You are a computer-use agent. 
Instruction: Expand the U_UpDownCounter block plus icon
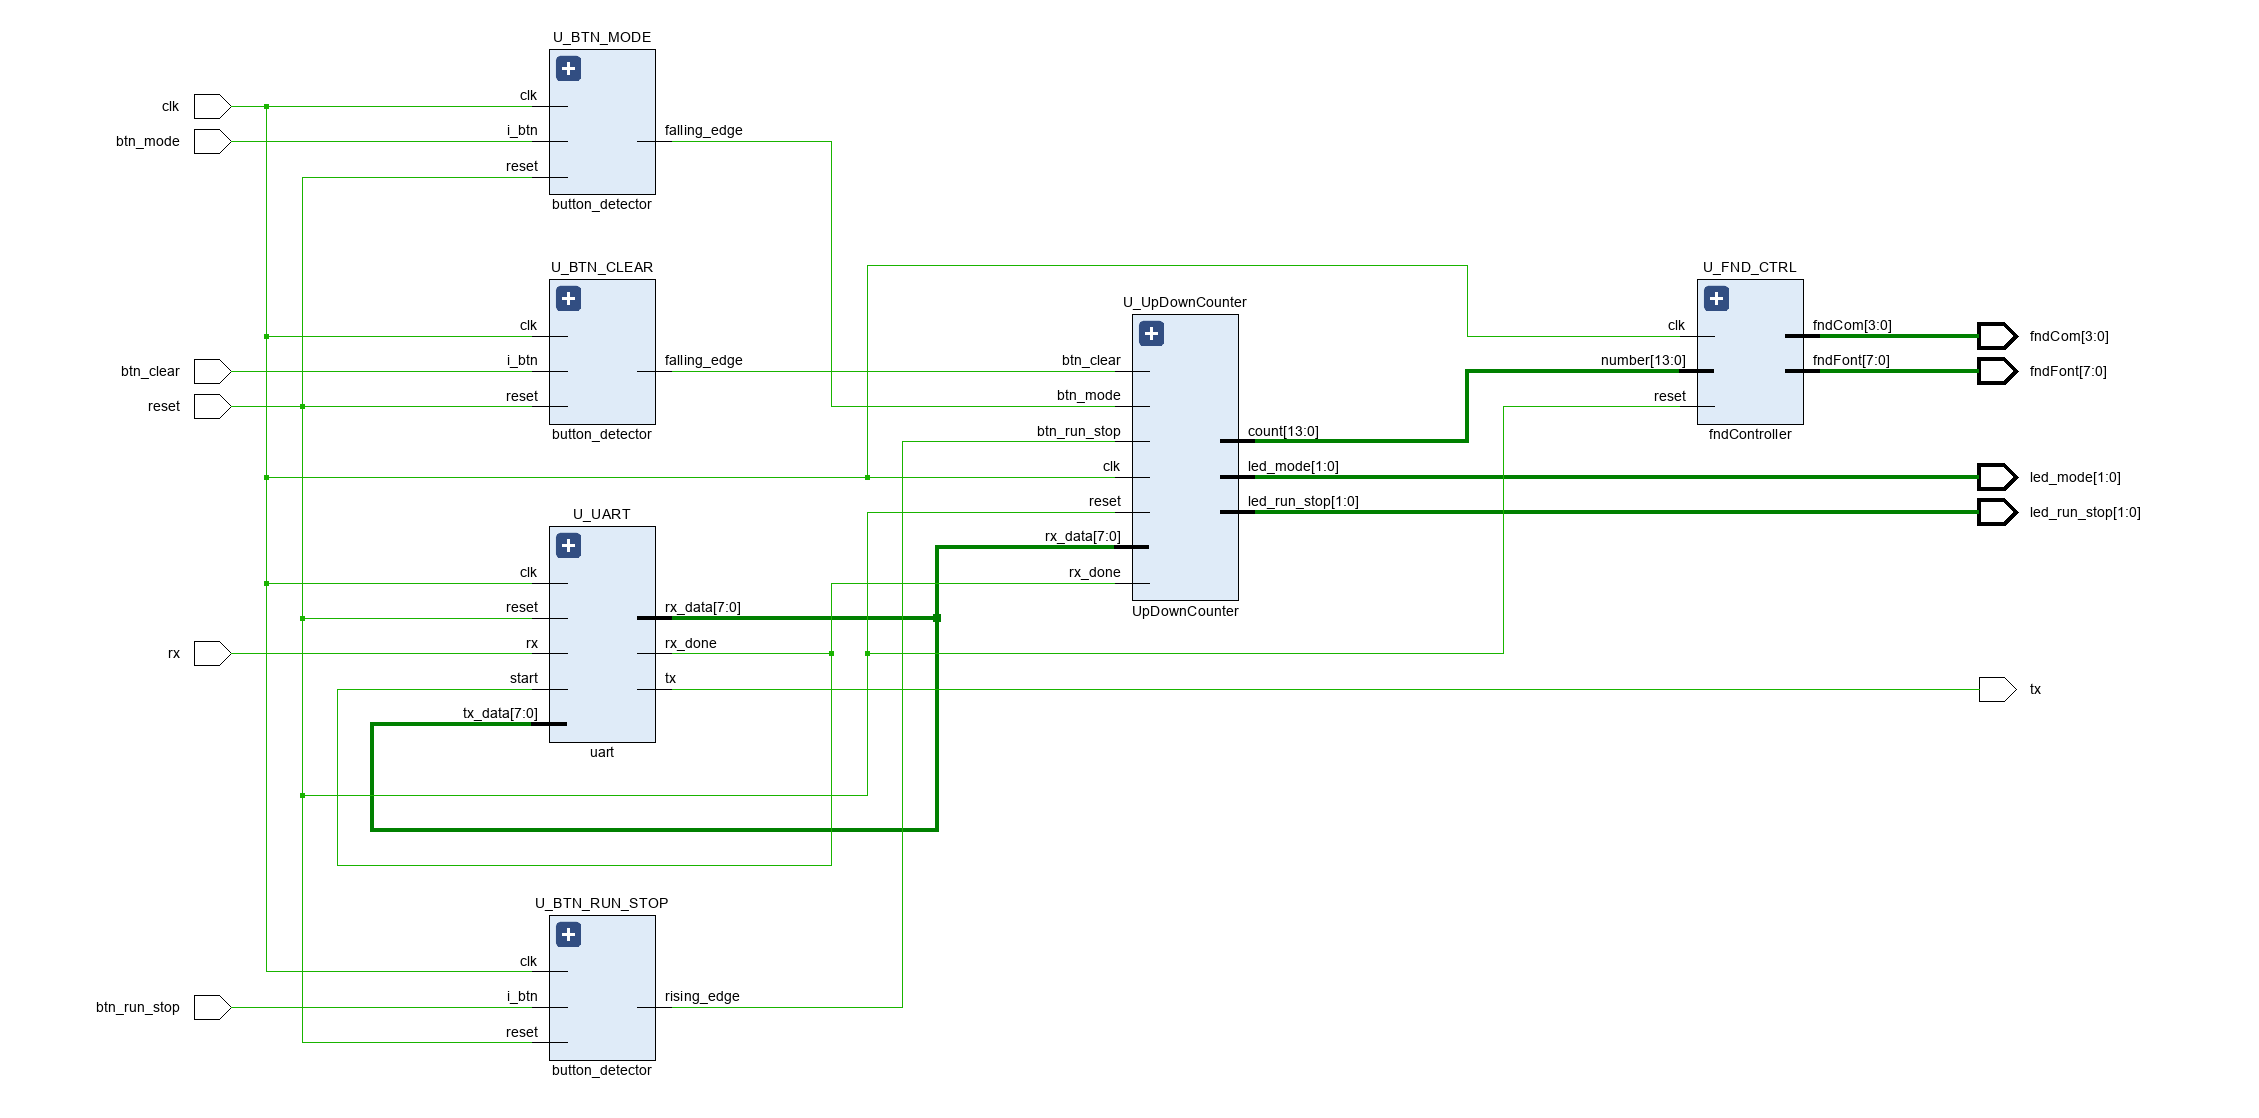pos(1151,334)
